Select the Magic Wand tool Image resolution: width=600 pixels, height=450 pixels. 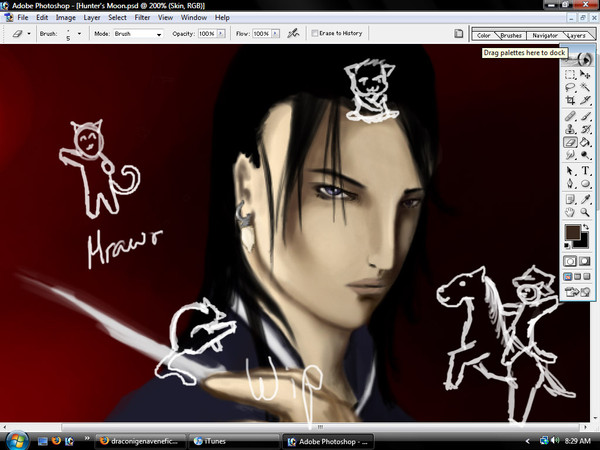point(585,88)
